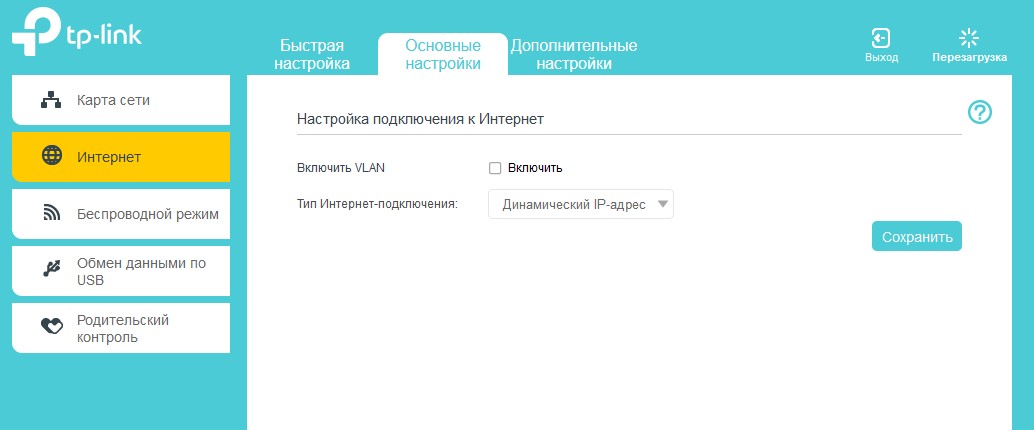This screenshot has width=1034, height=430.
Task: Click the parental control heart icon
Action: click(x=51, y=327)
